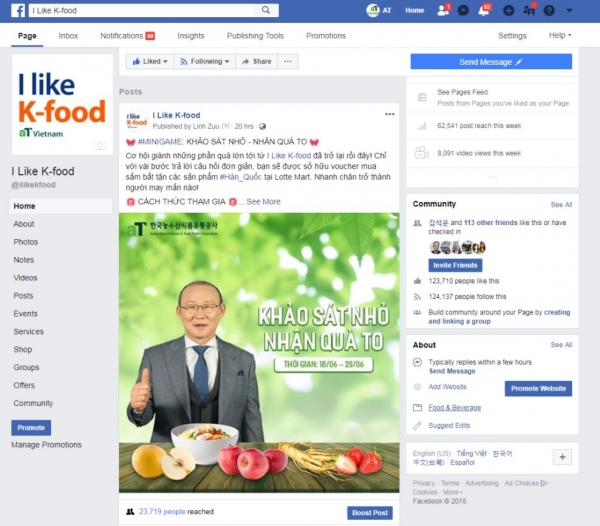
Task: Click the Facebook logo icon
Action: point(18,10)
